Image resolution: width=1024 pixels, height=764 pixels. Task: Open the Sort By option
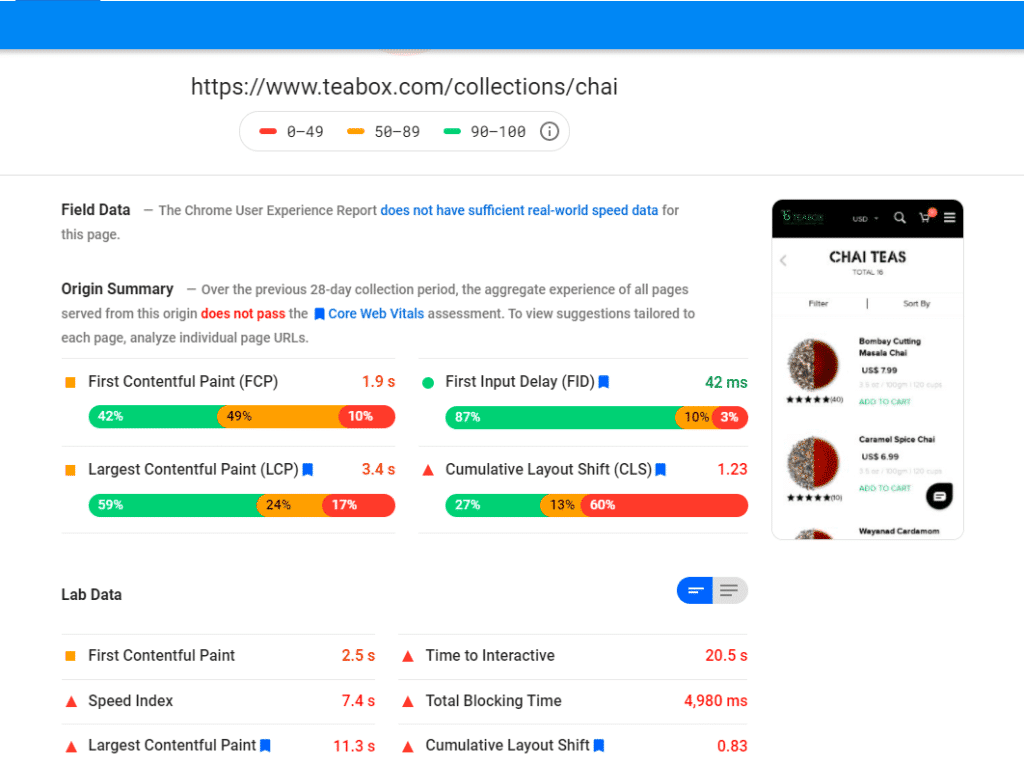point(916,303)
